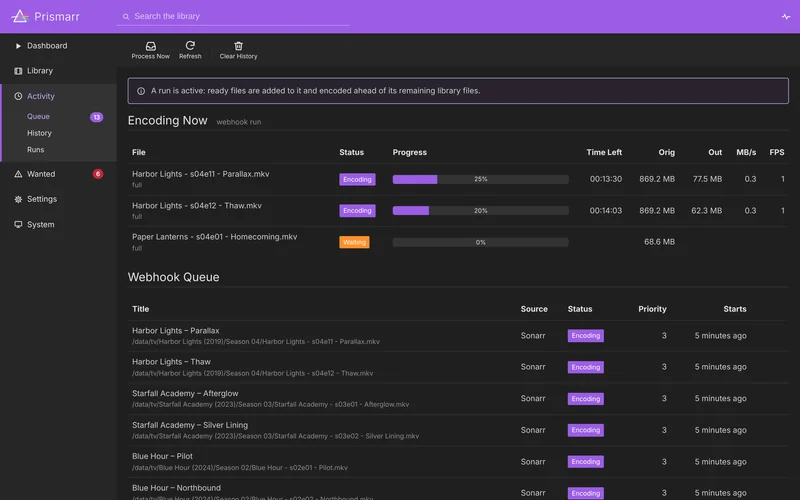The height and width of the screenshot is (500, 800).
Task: Click the Time Left column header
Action: click(604, 152)
